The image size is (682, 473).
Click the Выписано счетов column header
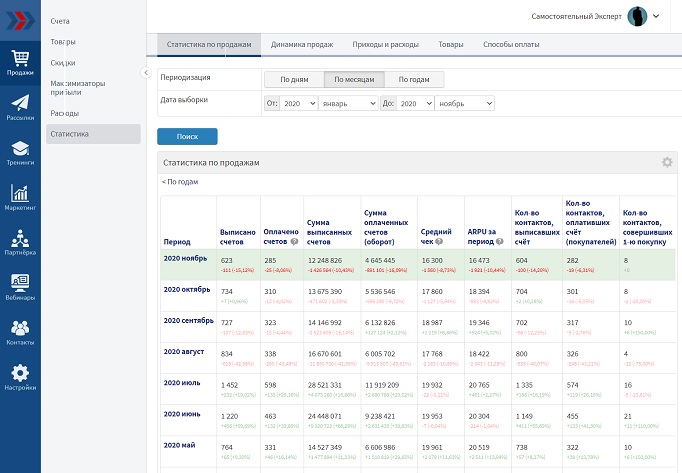237,237
